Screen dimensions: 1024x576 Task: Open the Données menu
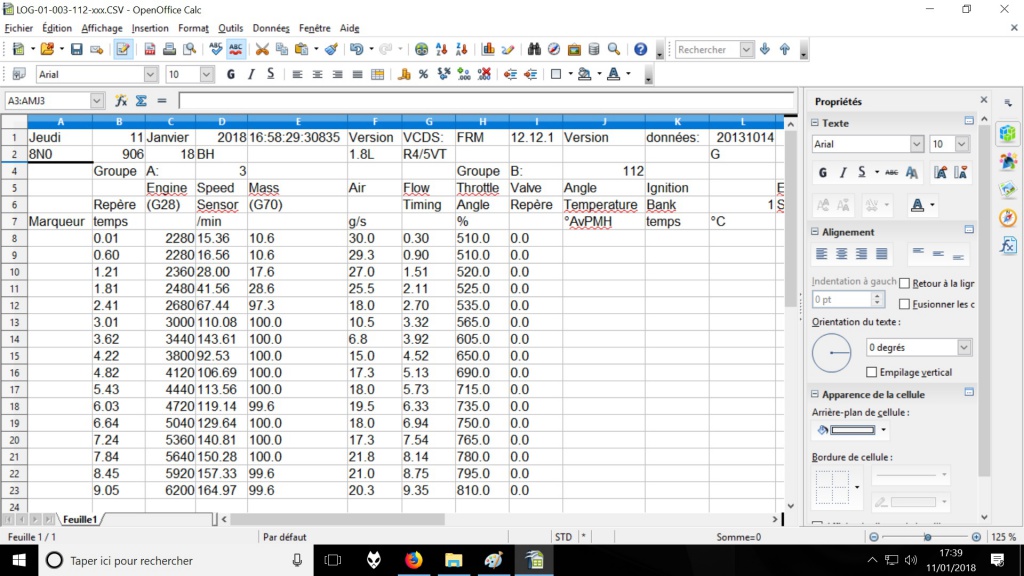click(271, 28)
